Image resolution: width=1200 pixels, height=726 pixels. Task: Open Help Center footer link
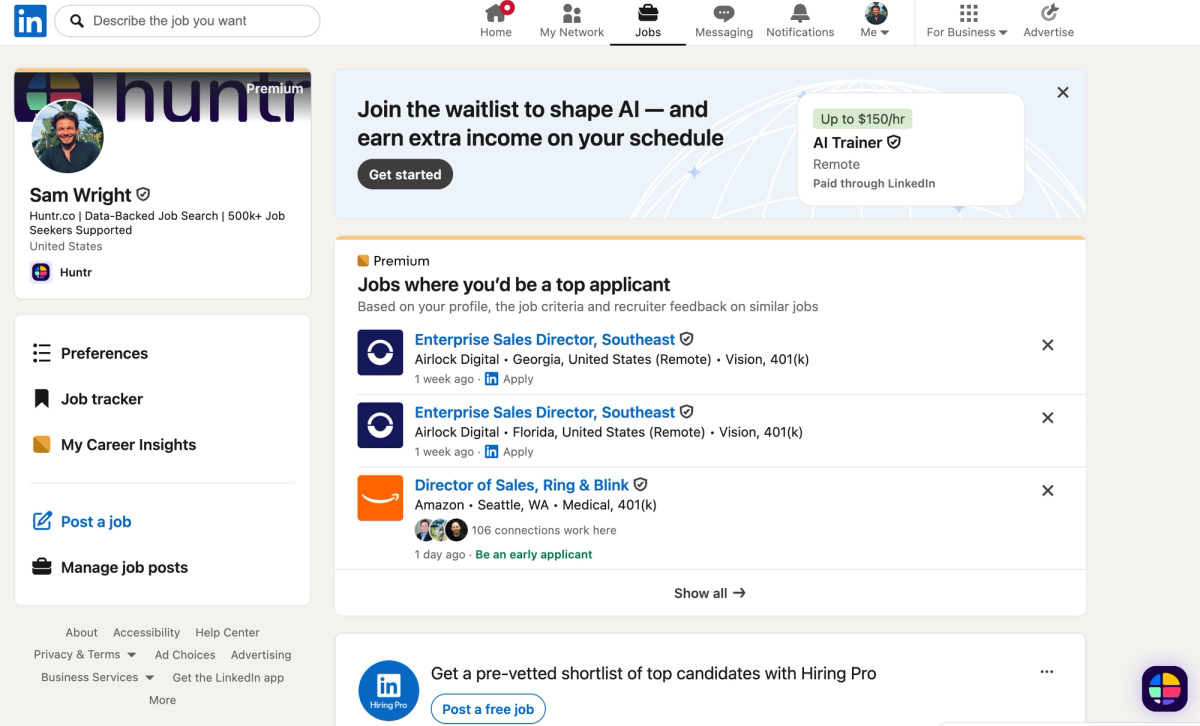tap(227, 633)
